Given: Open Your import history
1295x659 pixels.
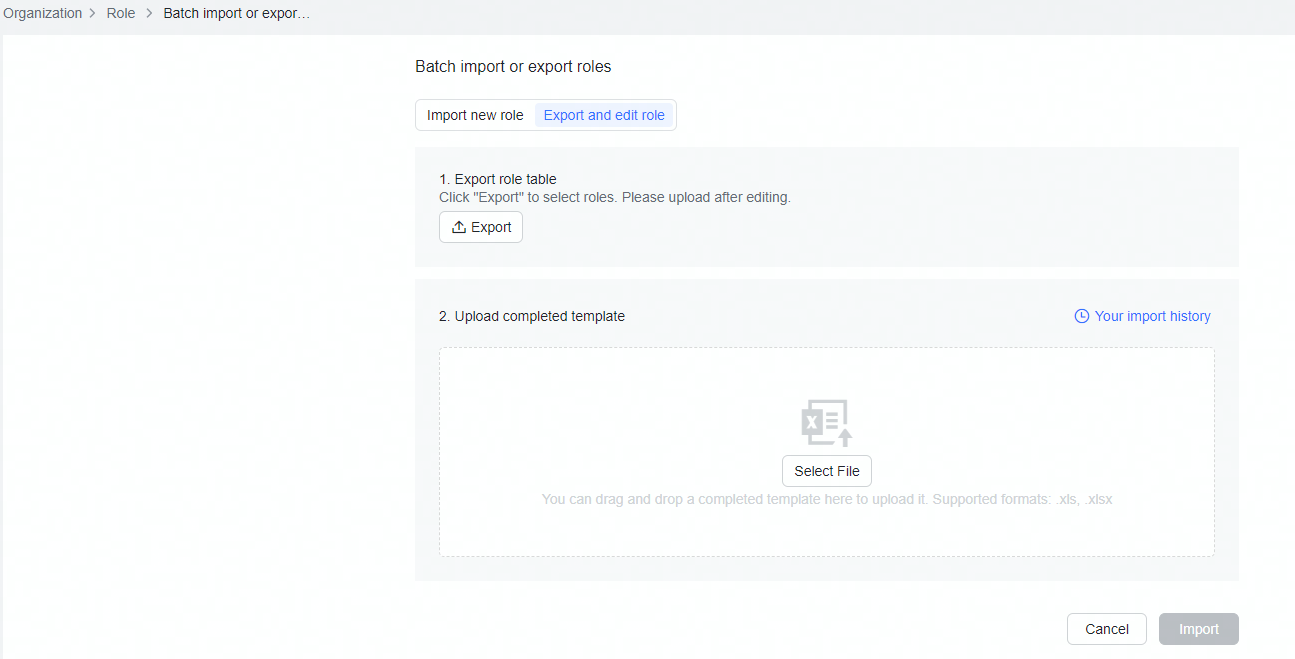Looking at the screenshot, I should pyautogui.click(x=1151, y=315).
